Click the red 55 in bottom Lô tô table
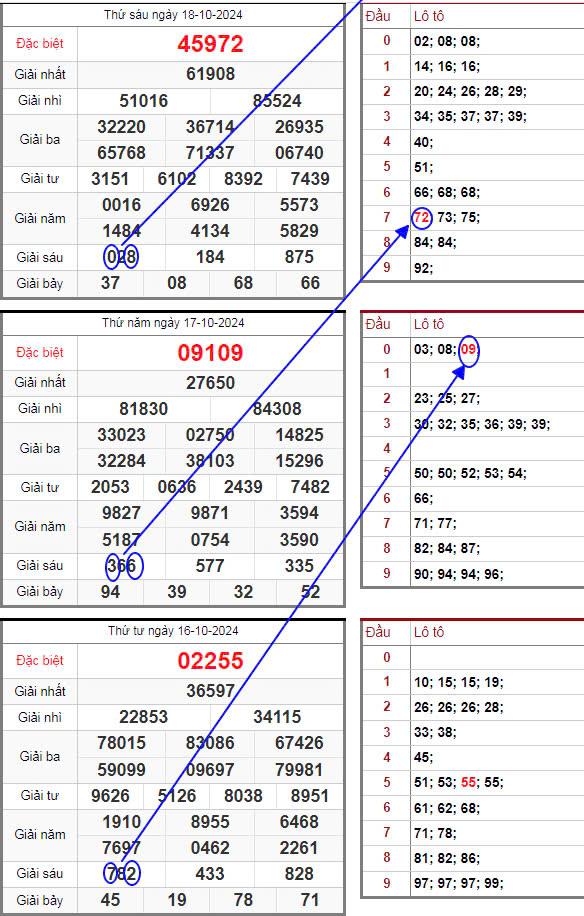Screen dimensions: 584x916 468,782
